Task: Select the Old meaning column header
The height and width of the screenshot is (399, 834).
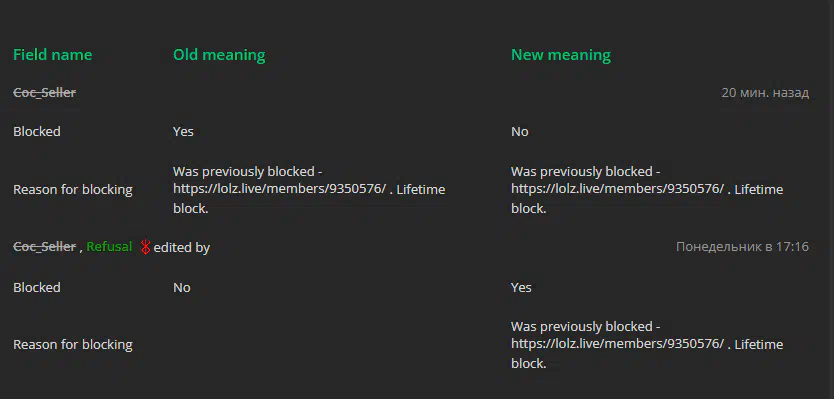Action: coord(219,55)
